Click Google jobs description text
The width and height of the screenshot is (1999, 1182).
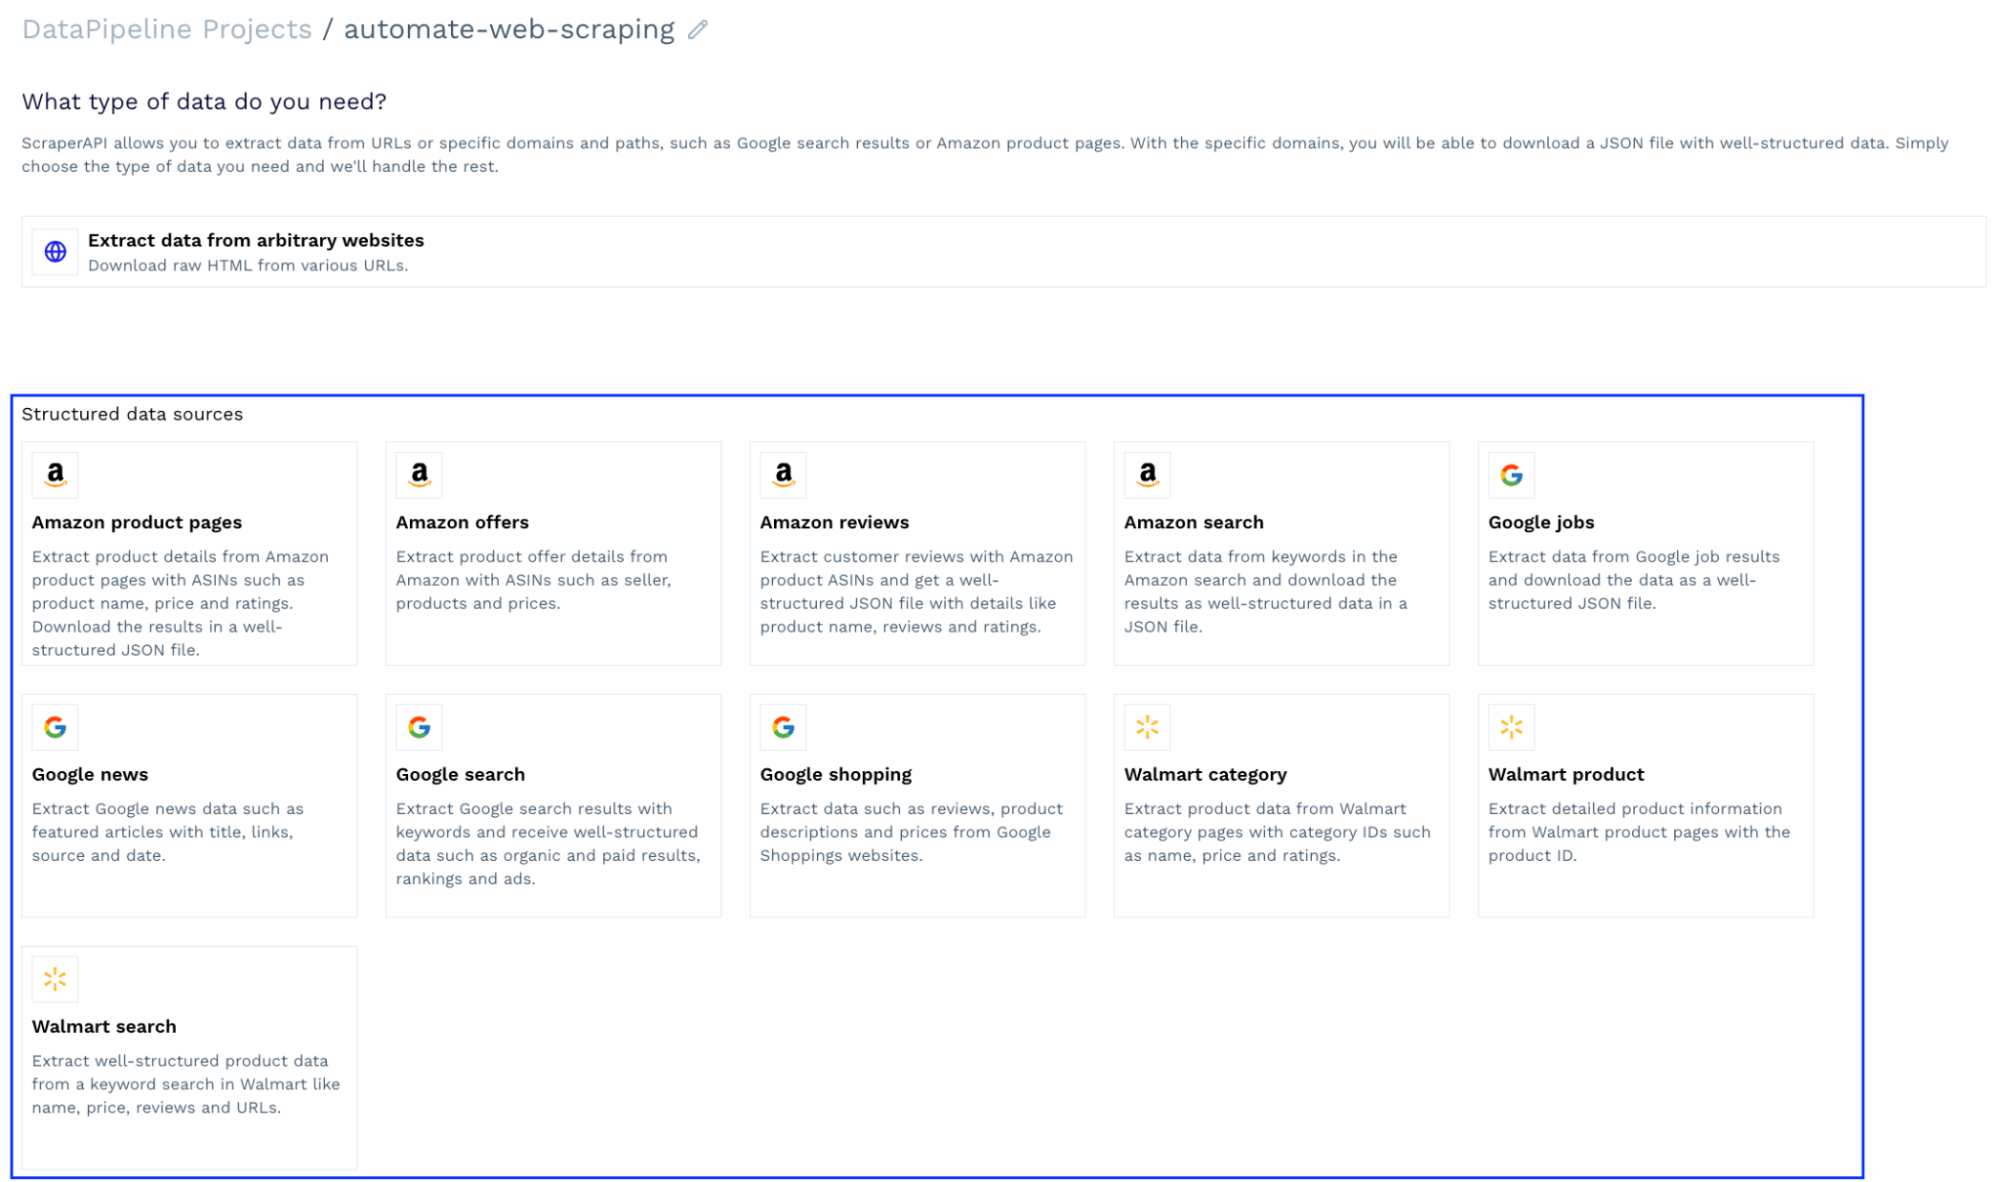click(1633, 580)
